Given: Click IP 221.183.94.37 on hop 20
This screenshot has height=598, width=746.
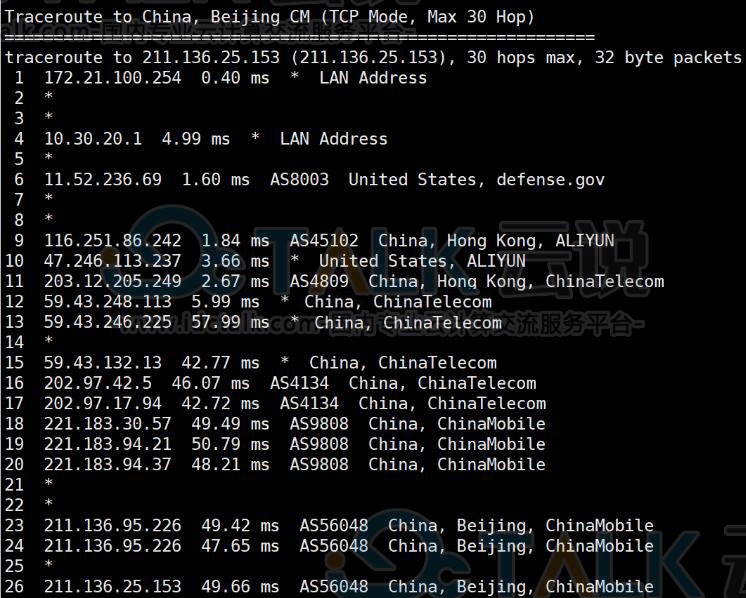Looking at the screenshot, I should click(x=108, y=464).
